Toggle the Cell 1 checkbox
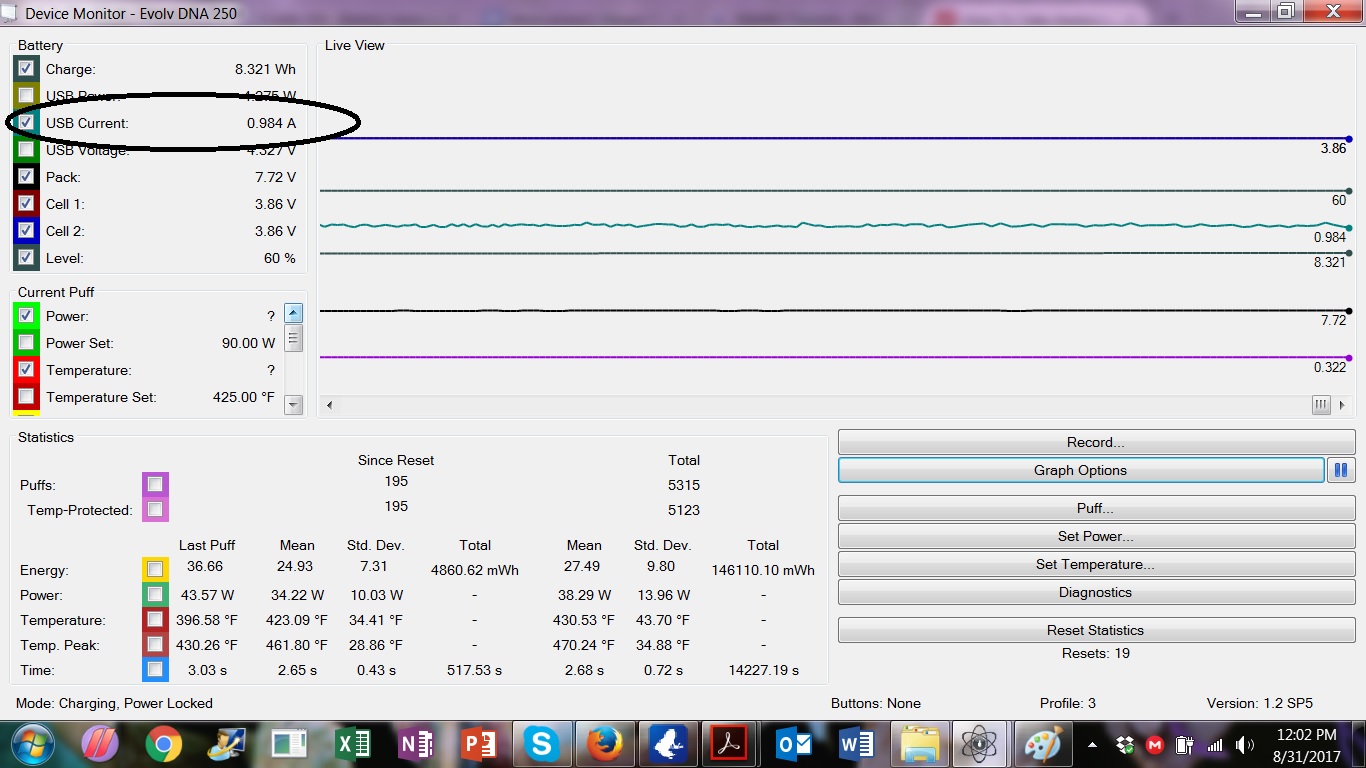1366x768 pixels. point(26,204)
